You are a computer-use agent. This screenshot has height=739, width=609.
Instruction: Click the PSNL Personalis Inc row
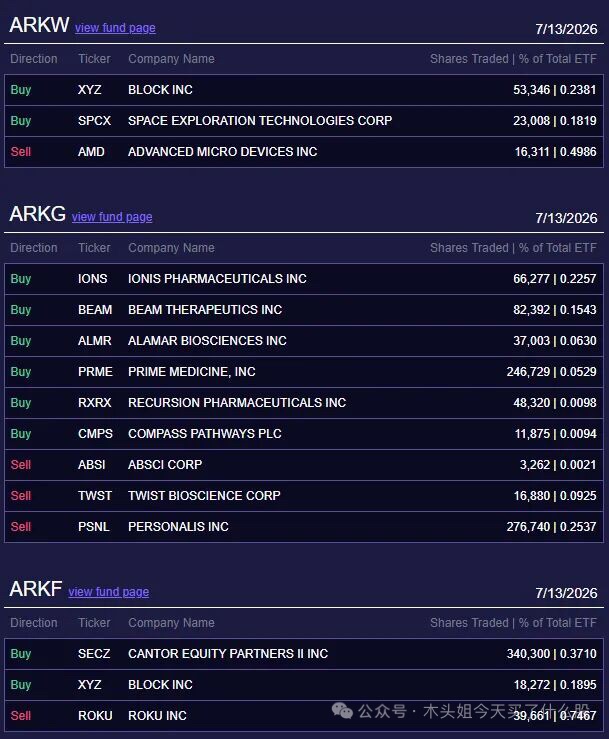(x=304, y=527)
